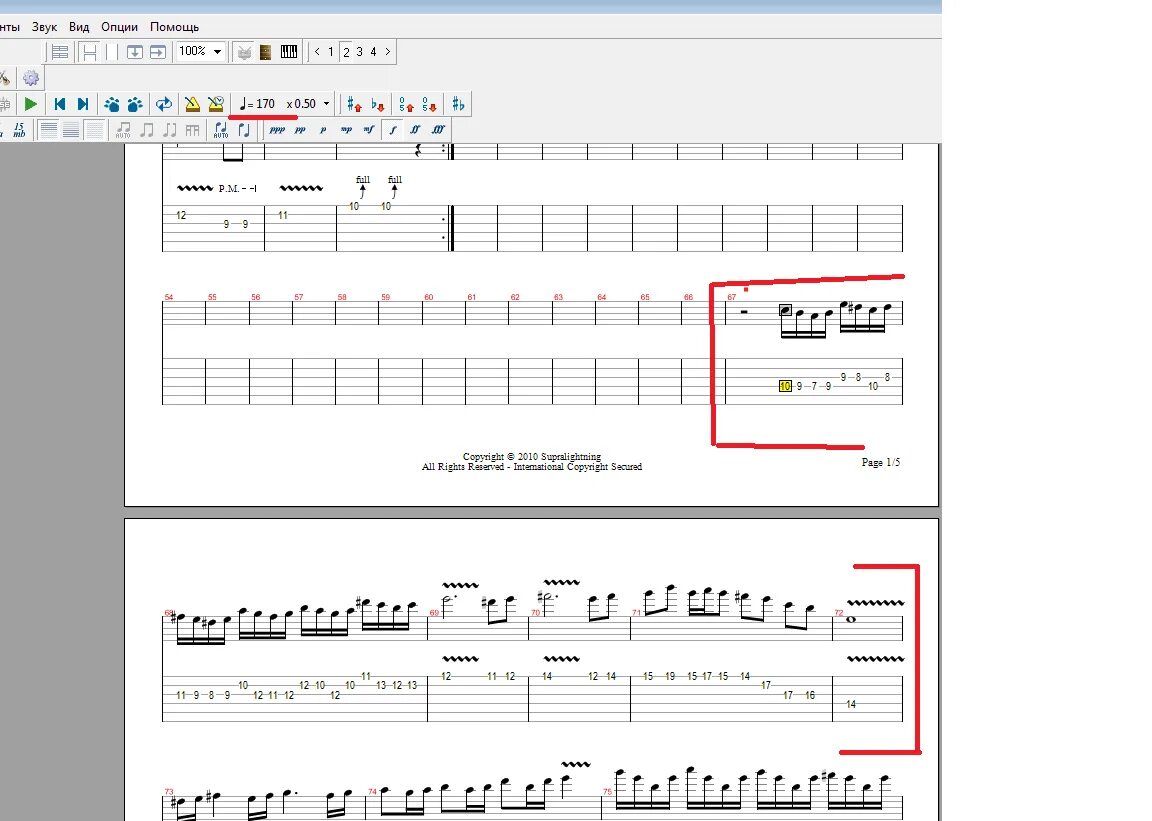The width and height of the screenshot is (1152, 821).
Task: Jump to the last bar
Action: 83,104
